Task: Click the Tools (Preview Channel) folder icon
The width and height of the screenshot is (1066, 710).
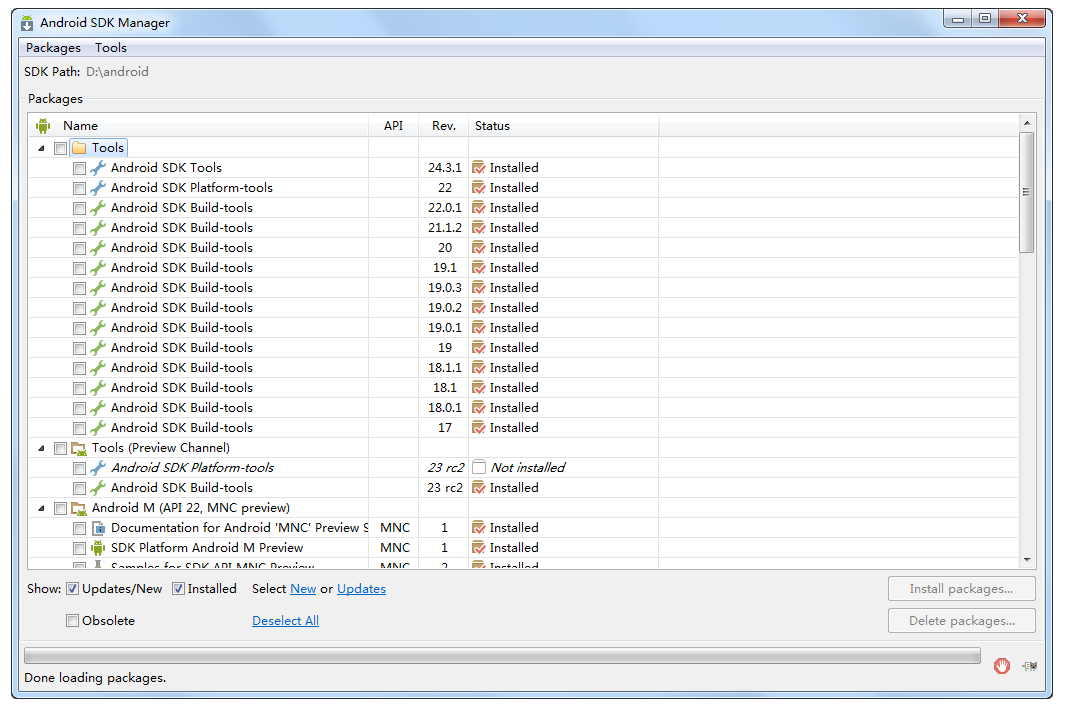Action: point(79,448)
